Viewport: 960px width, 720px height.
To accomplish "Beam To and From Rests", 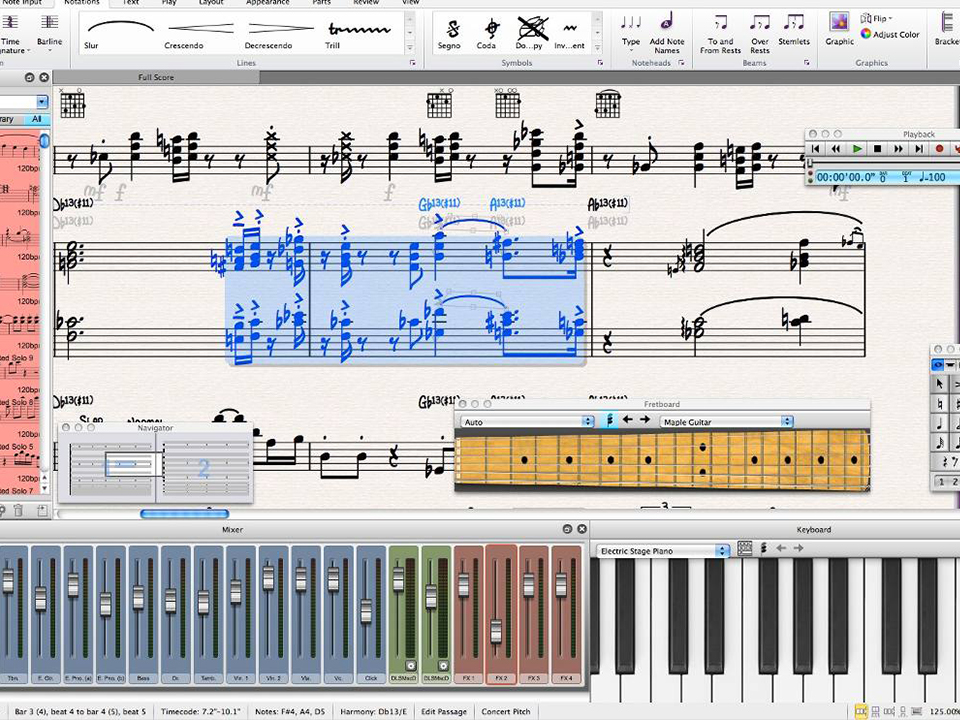I will coord(721,34).
